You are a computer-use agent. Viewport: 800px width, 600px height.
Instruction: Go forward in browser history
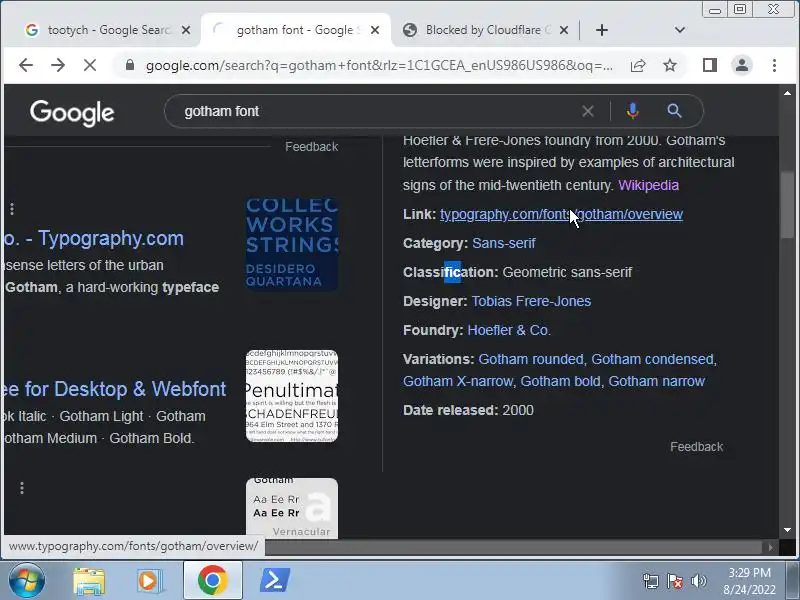click(x=58, y=65)
